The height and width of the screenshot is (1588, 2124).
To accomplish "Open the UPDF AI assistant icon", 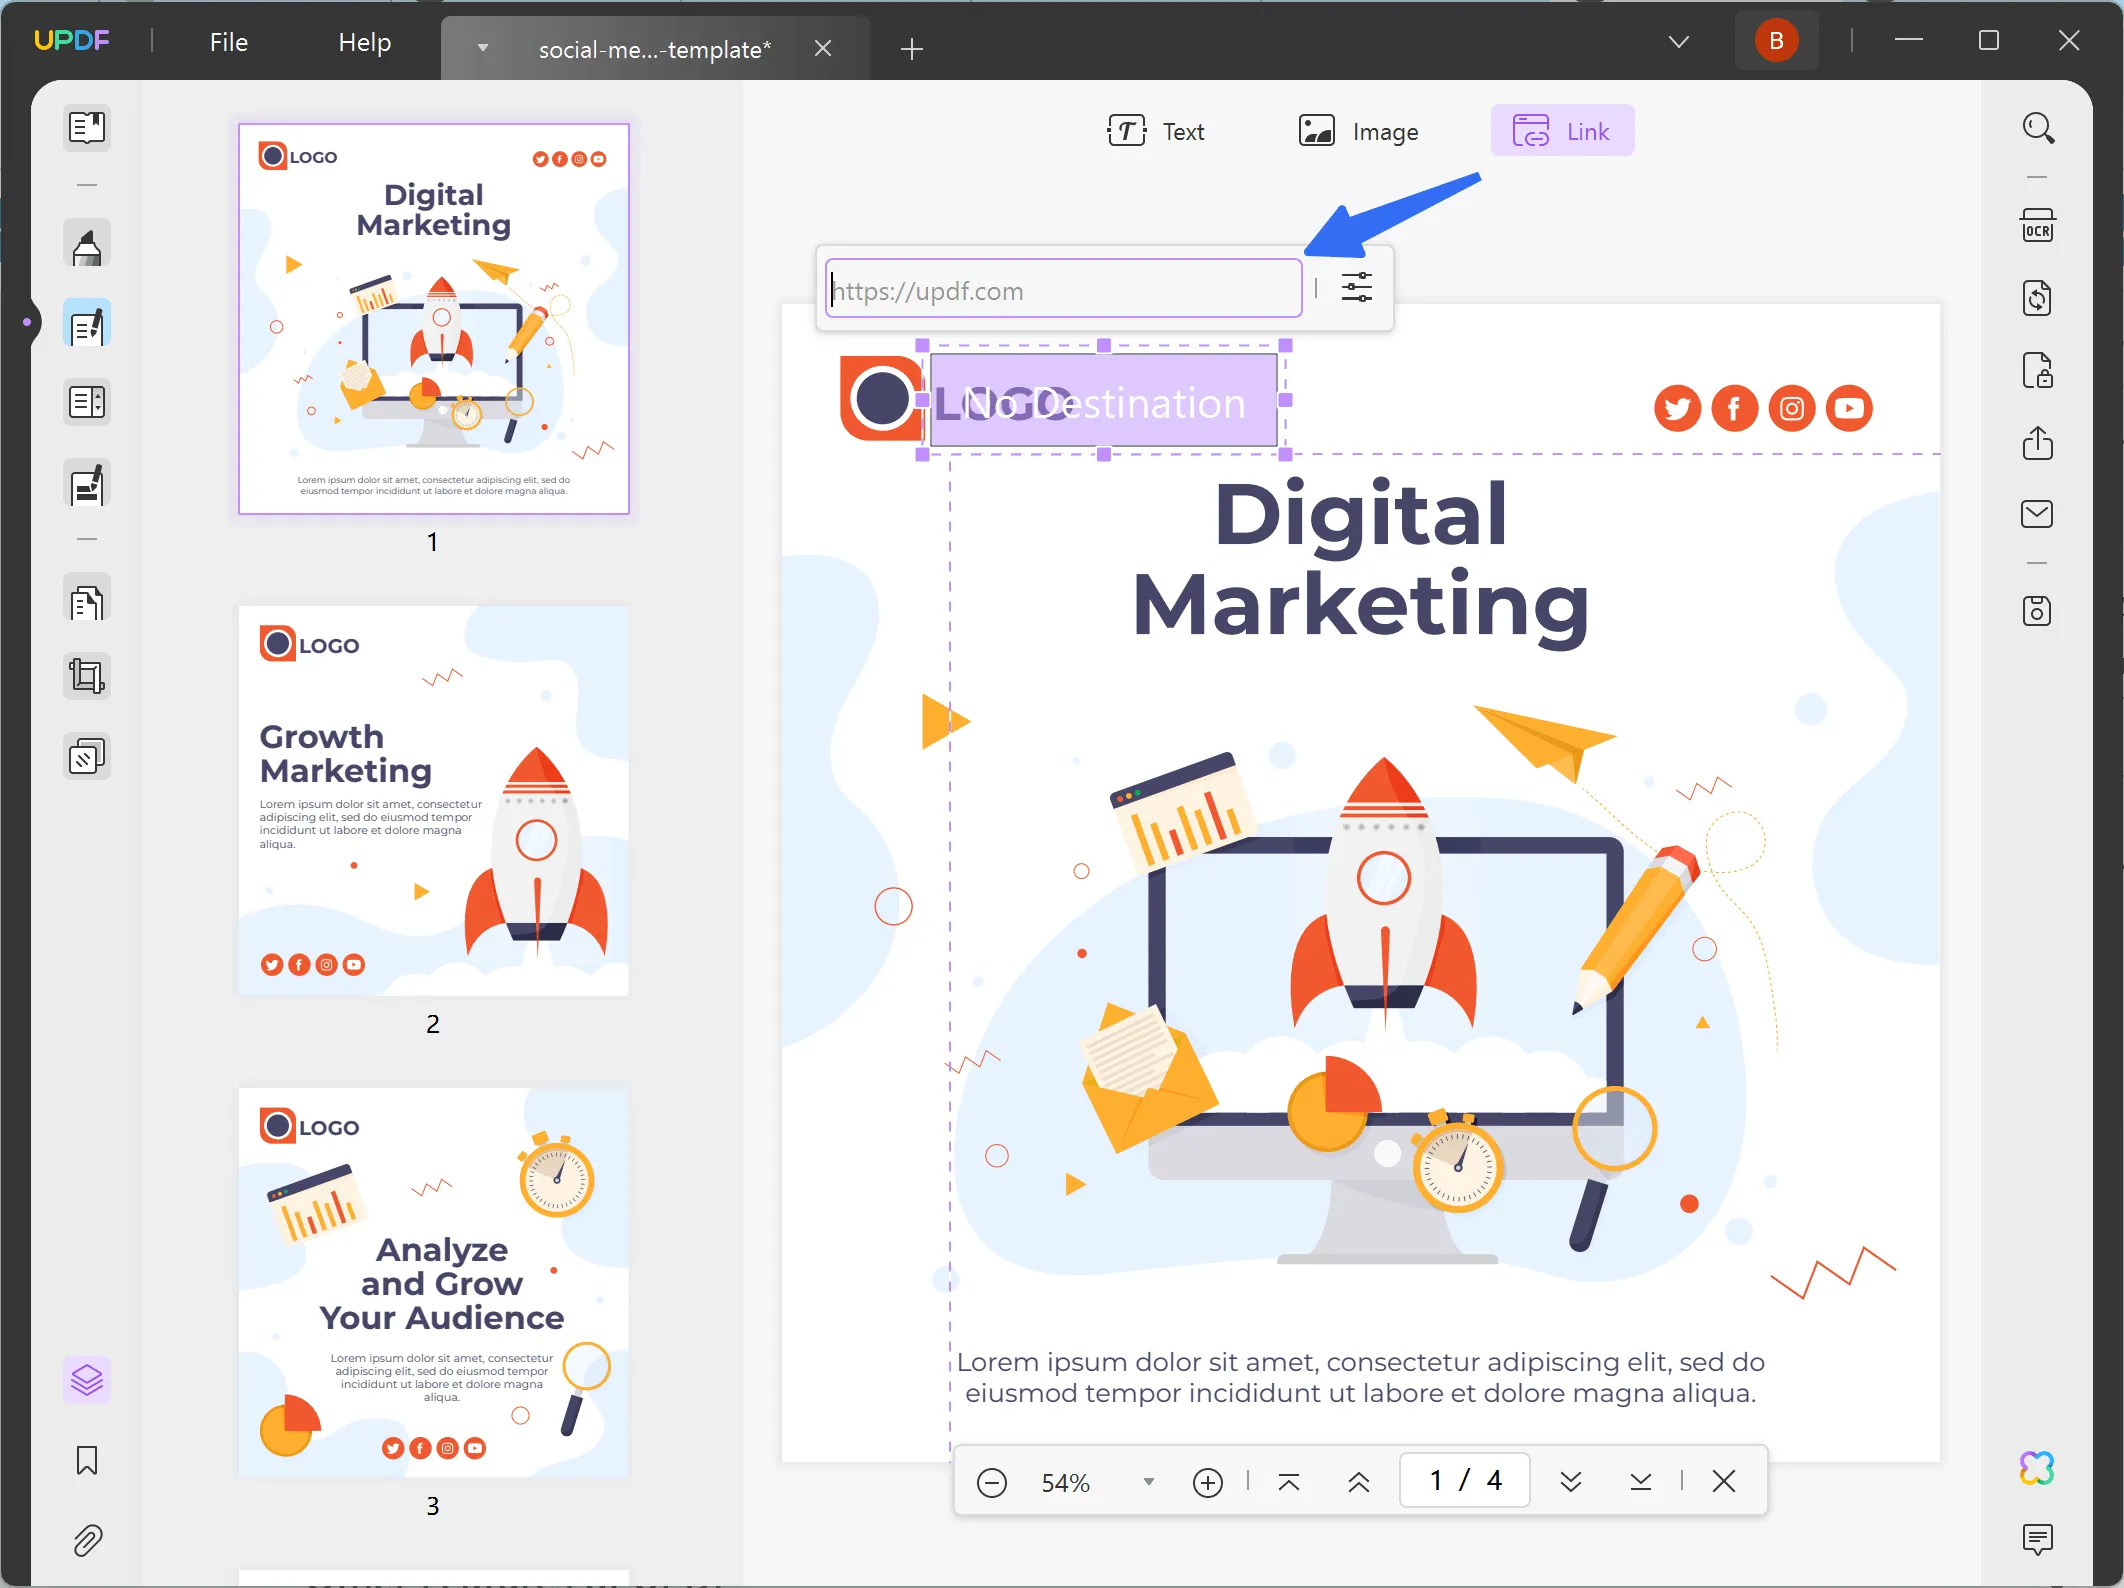I will tap(2037, 1468).
